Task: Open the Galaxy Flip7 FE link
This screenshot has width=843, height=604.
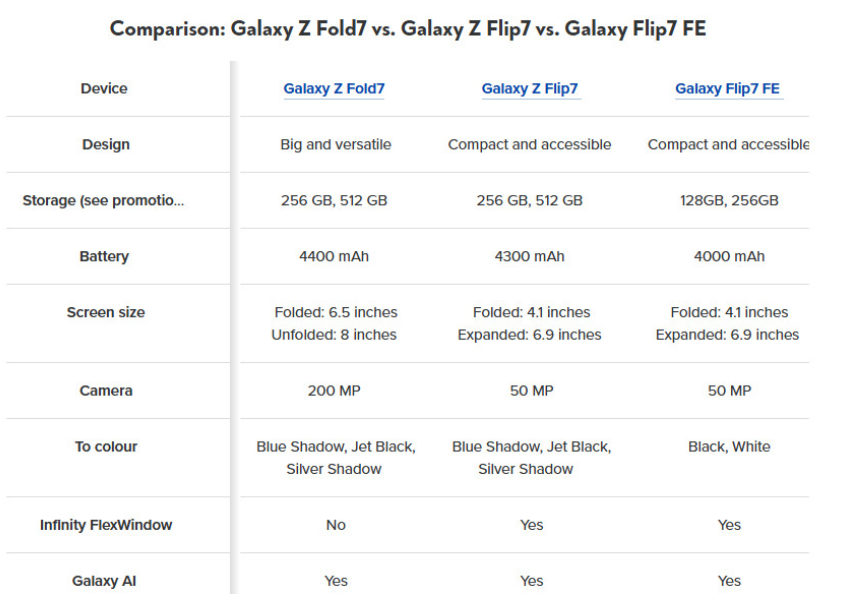Action: 727,89
